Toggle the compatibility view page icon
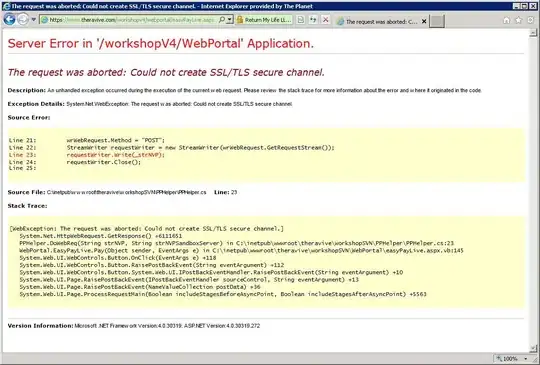Viewport: 540px width, 365px height. coord(301,20)
